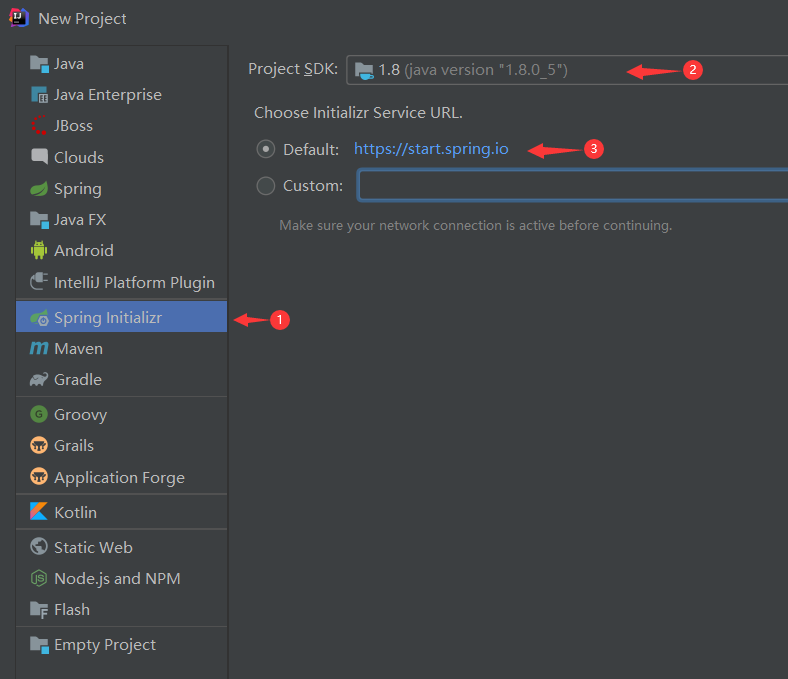Select Gradle project type

point(122,379)
